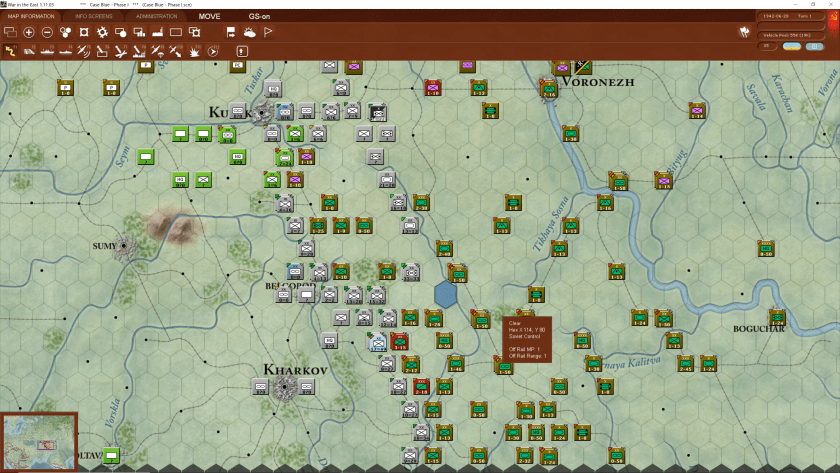840x473 pixels.
Task: Click the date and turn display
Action: coord(790,16)
